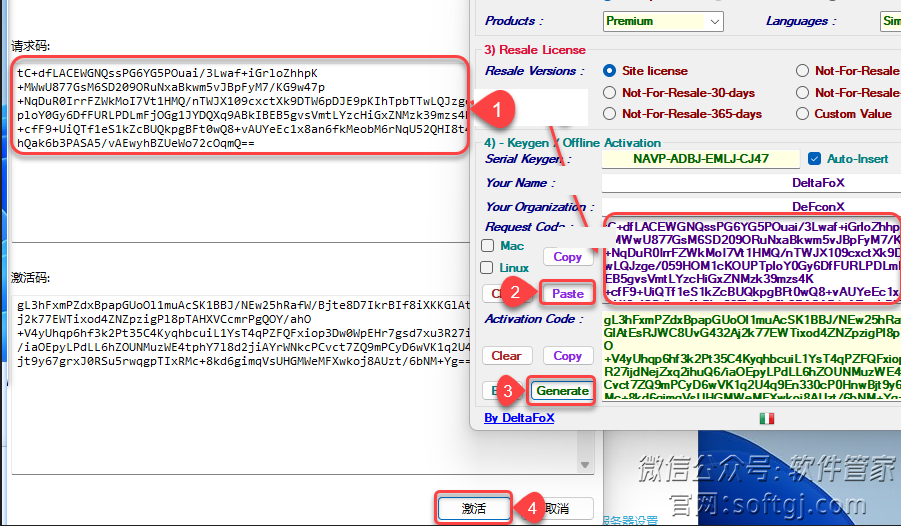Click the Your Organization field containing DeFconX
This screenshot has height=526, width=901.
751,206
